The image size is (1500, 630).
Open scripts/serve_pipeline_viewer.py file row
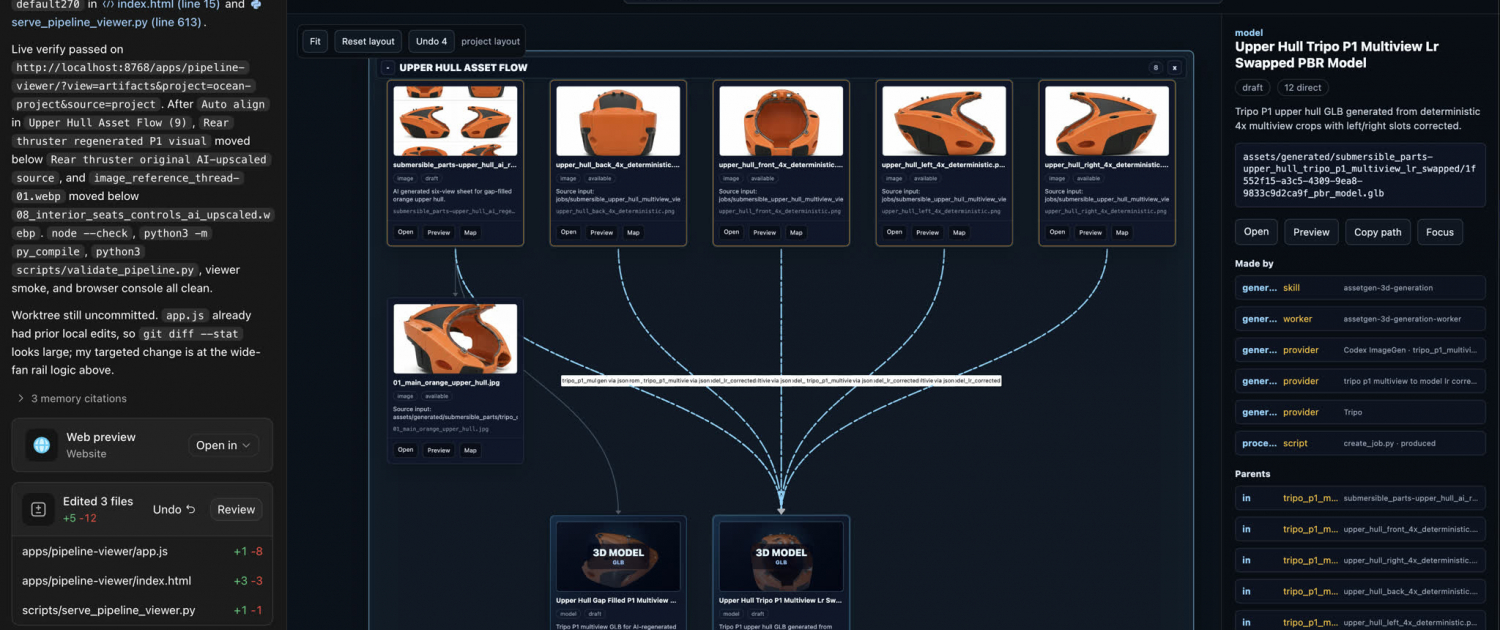pyautogui.click(x=142, y=610)
